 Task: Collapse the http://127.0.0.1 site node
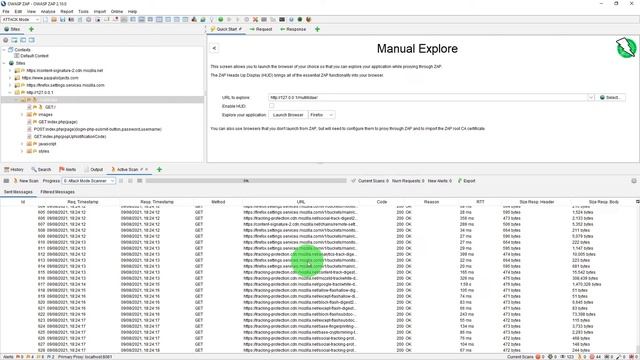click(10, 93)
